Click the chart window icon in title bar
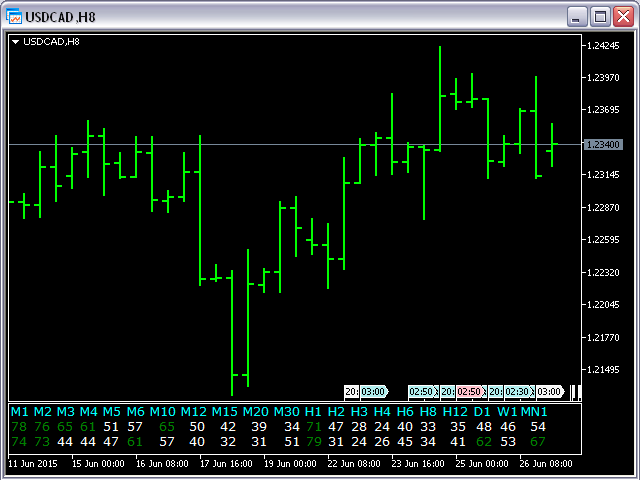 point(13,17)
